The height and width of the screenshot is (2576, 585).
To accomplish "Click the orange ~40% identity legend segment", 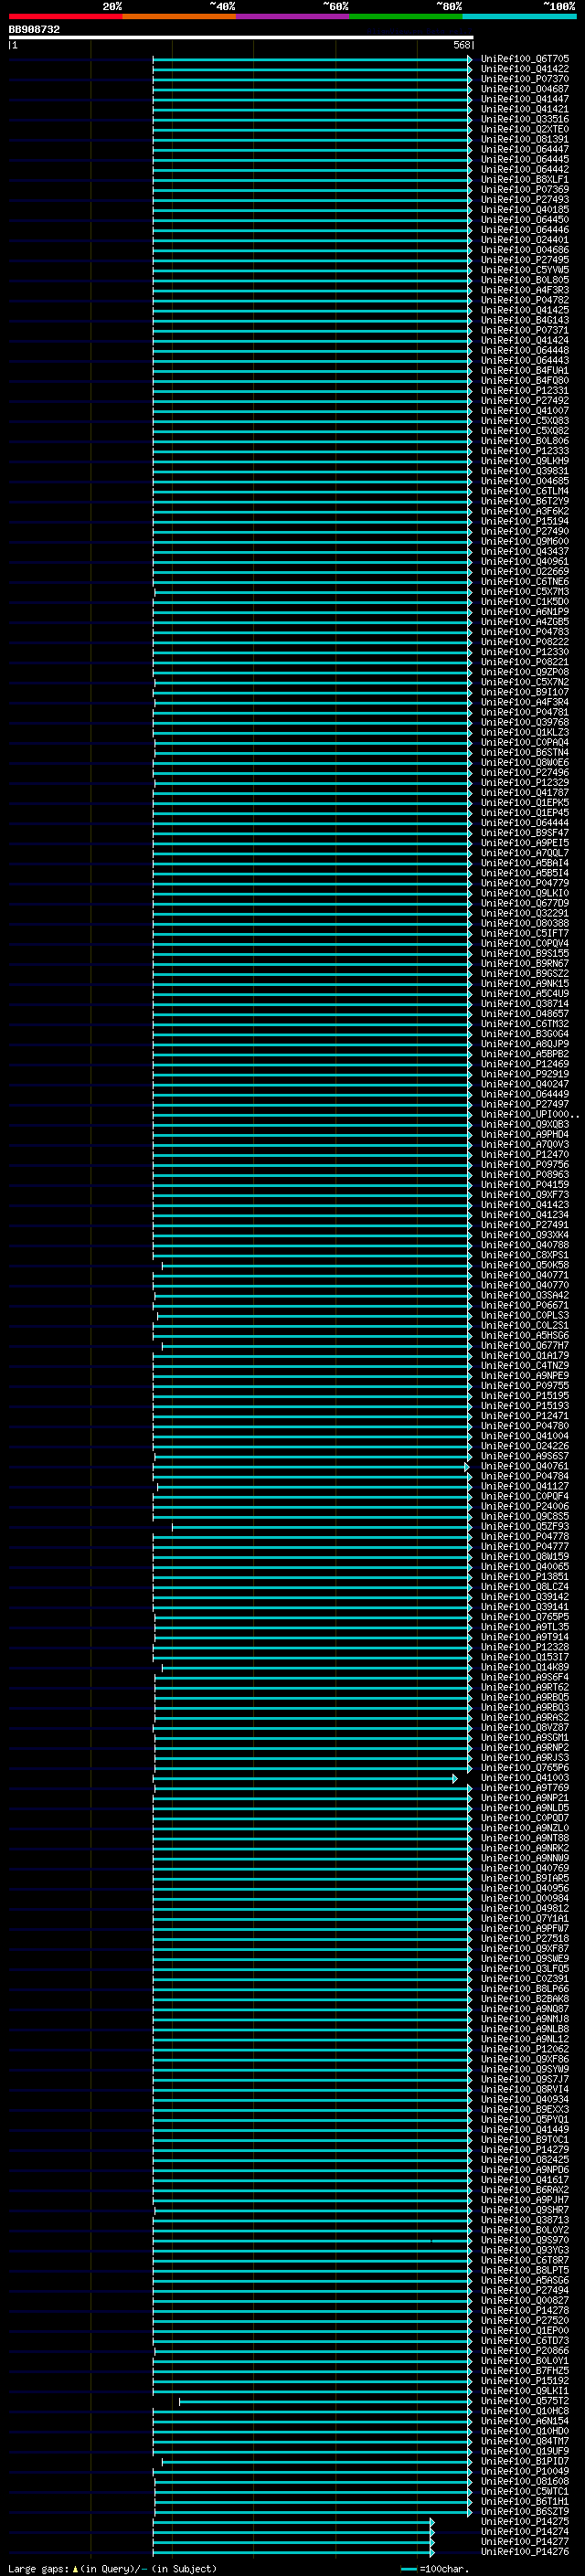I will click(x=179, y=16).
